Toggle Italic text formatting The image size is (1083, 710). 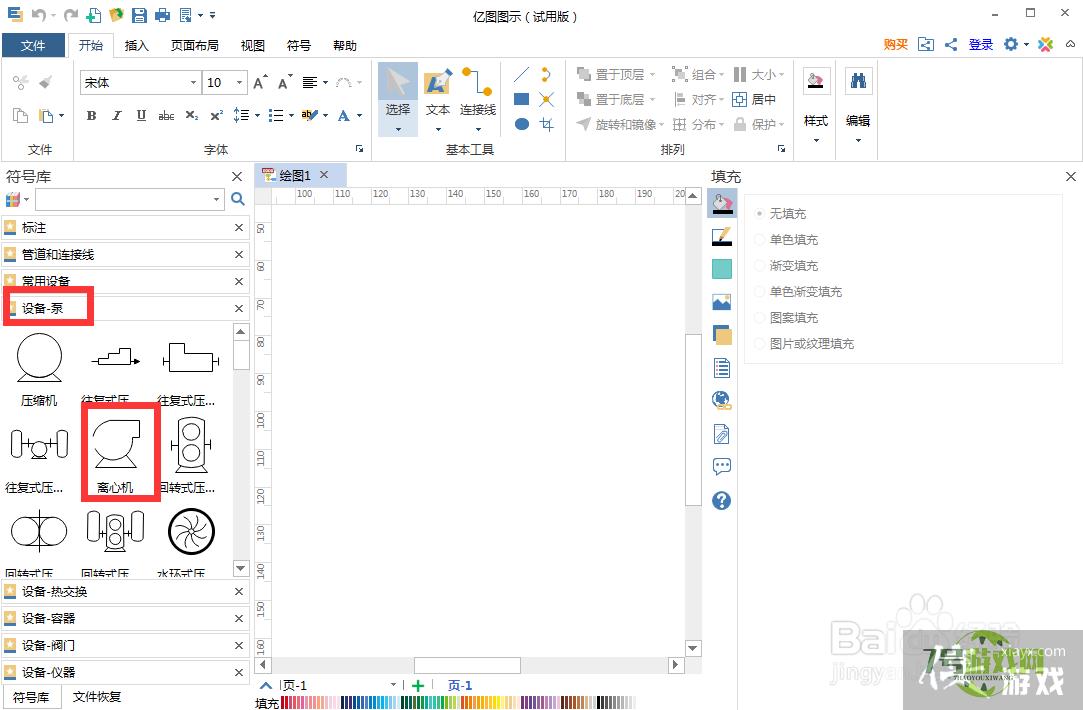117,115
